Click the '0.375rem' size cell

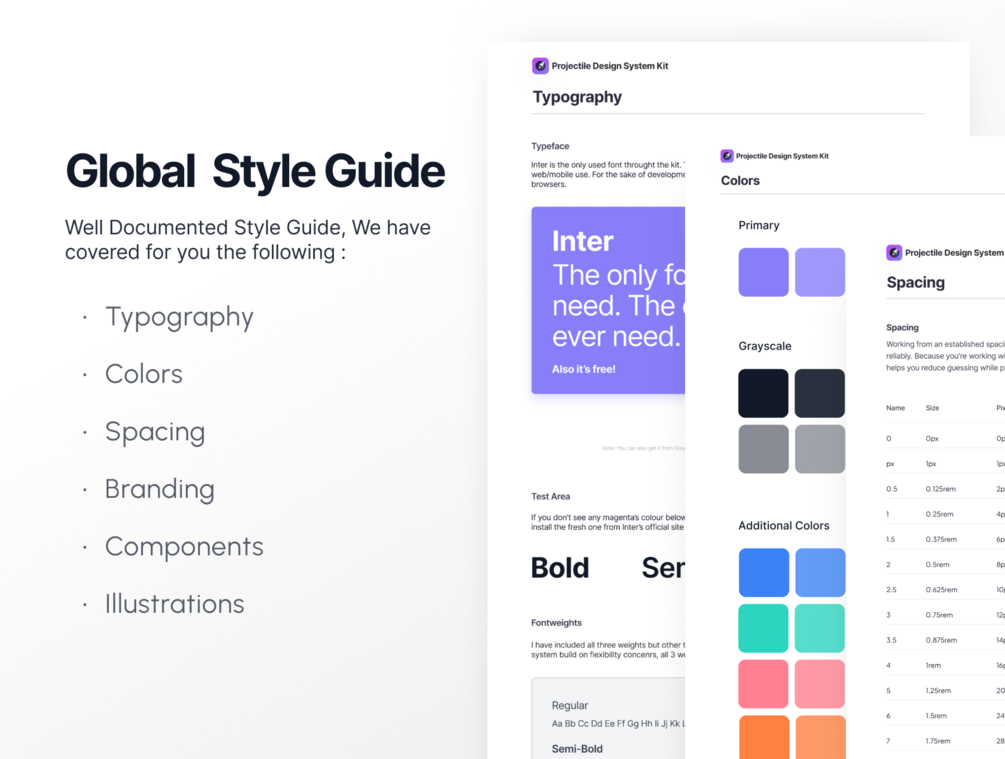tap(941, 539)
